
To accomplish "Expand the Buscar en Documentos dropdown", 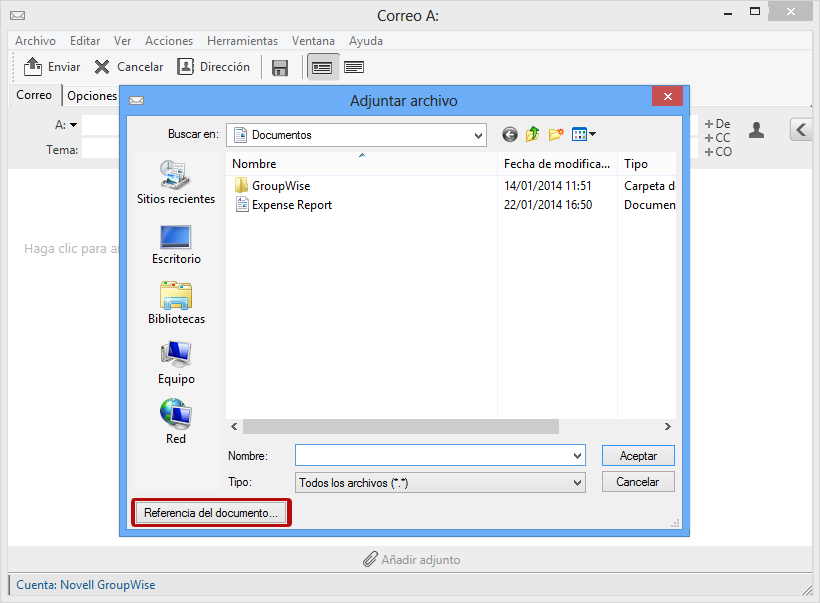I will coord(477,135).
